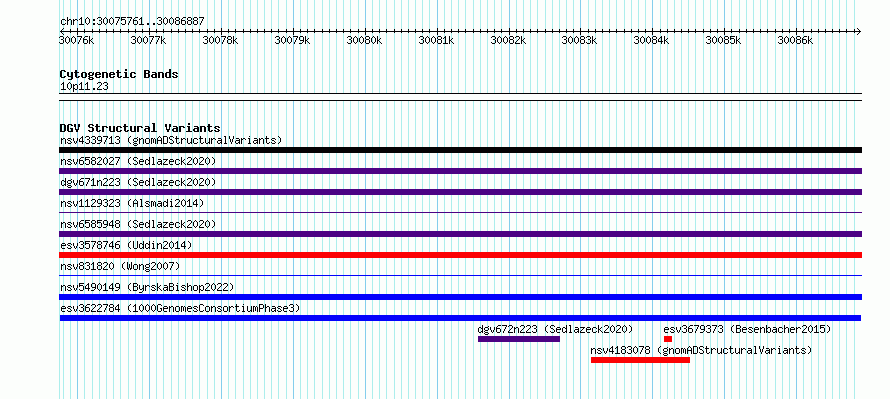
Task: Click the red nsv4183078 variant bar
Action: coord(640,360)
